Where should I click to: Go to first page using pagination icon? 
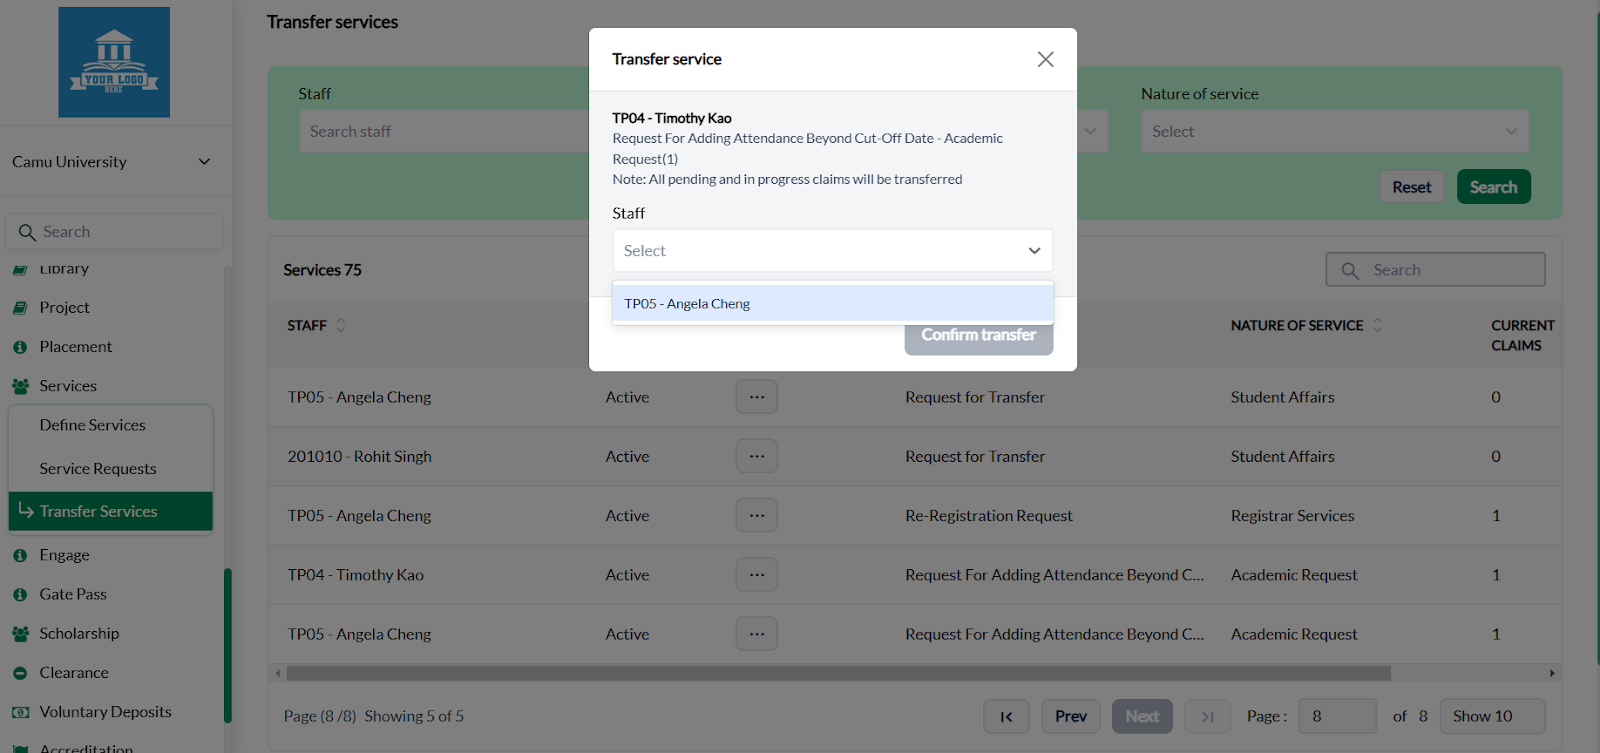click(1006, 716)
